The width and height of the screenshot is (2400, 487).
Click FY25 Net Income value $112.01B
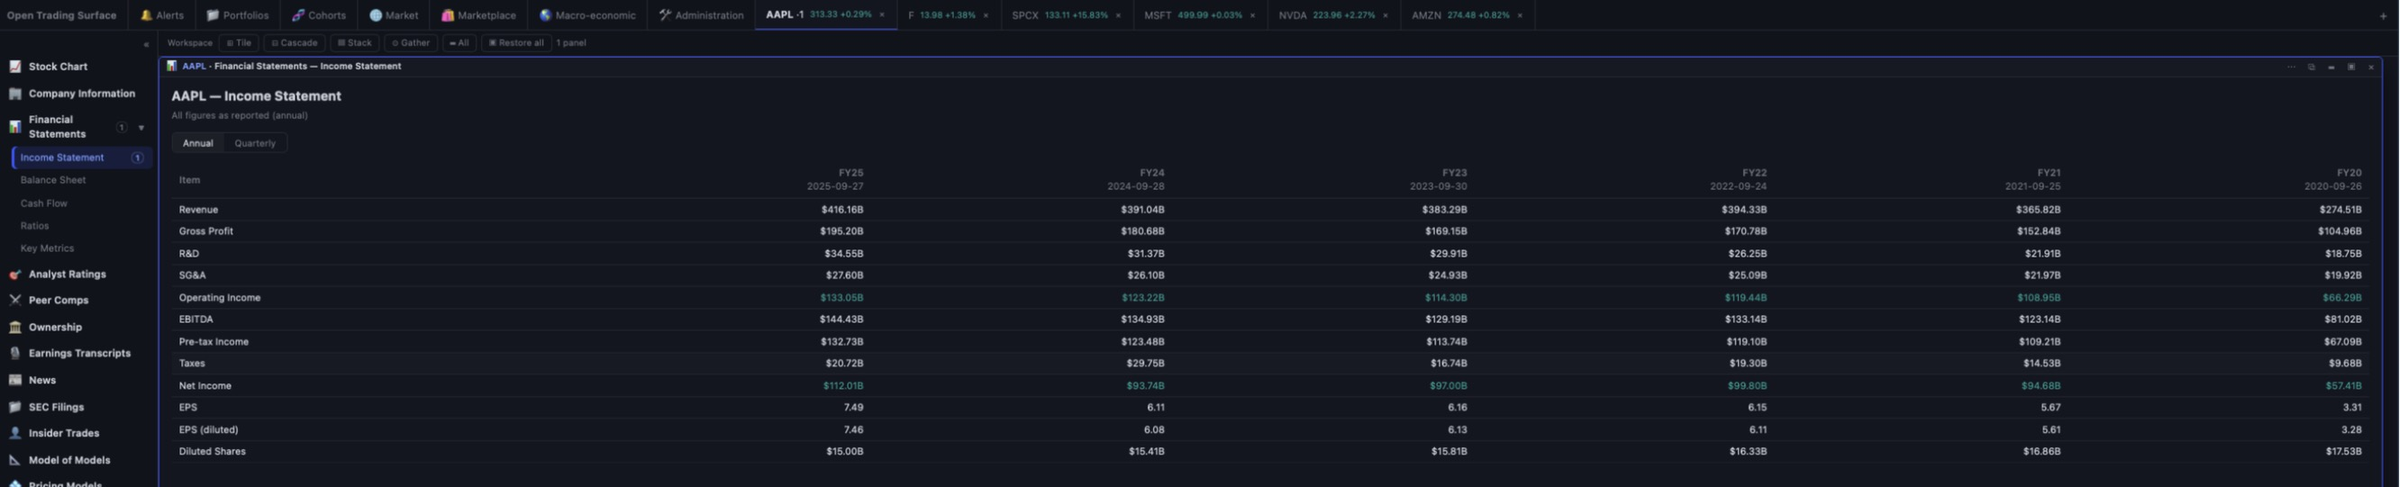(843, 386)
